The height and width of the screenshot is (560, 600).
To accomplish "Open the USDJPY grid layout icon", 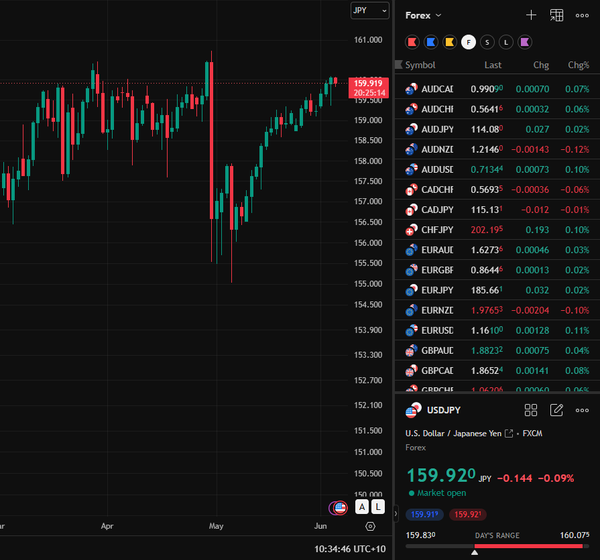I will pyautogui.click(x=531, y=410).
